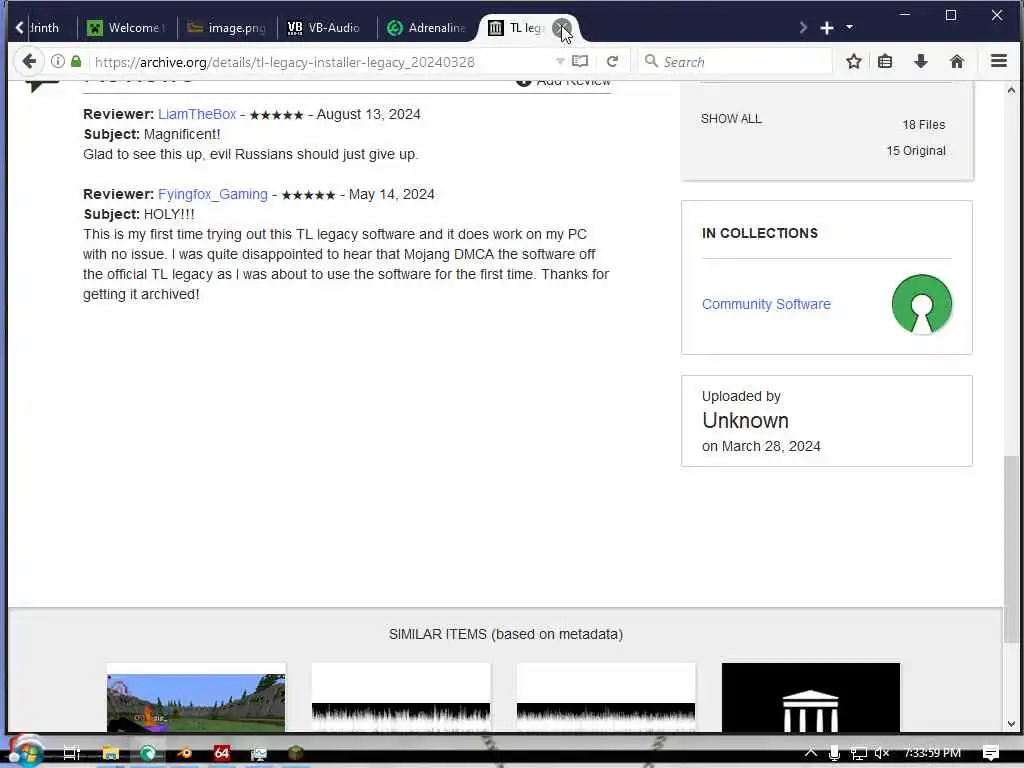
Task: Open the list all tabs dropdown
Action: (849, 27)
